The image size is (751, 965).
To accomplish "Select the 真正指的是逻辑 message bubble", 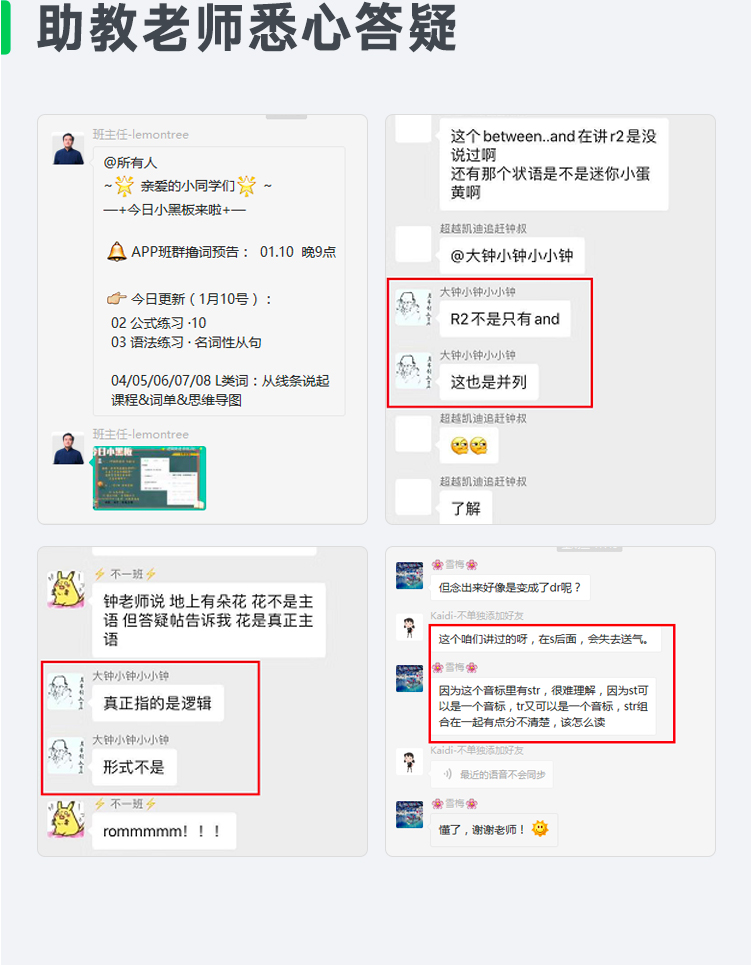I will (158, 703).
